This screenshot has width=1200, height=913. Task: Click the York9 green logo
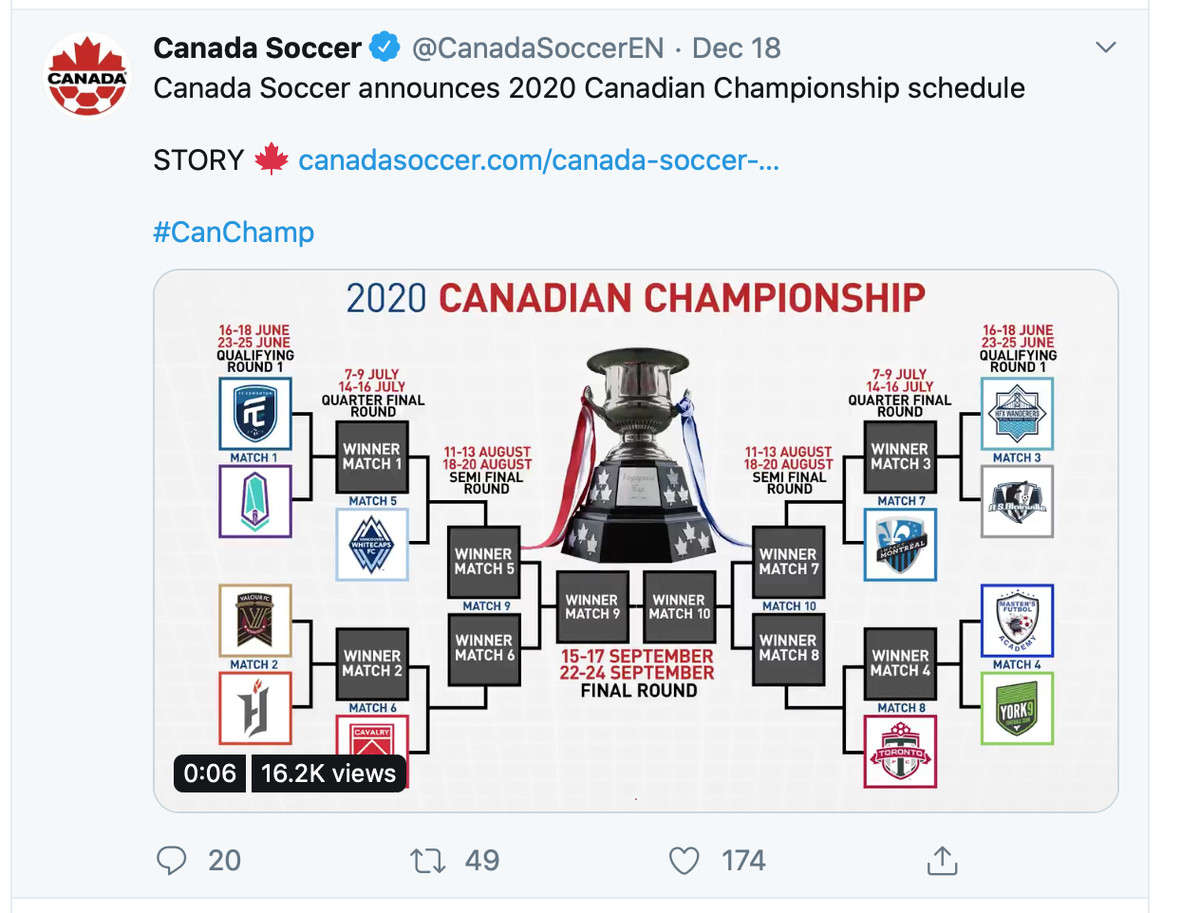[x=1016, y=708]
